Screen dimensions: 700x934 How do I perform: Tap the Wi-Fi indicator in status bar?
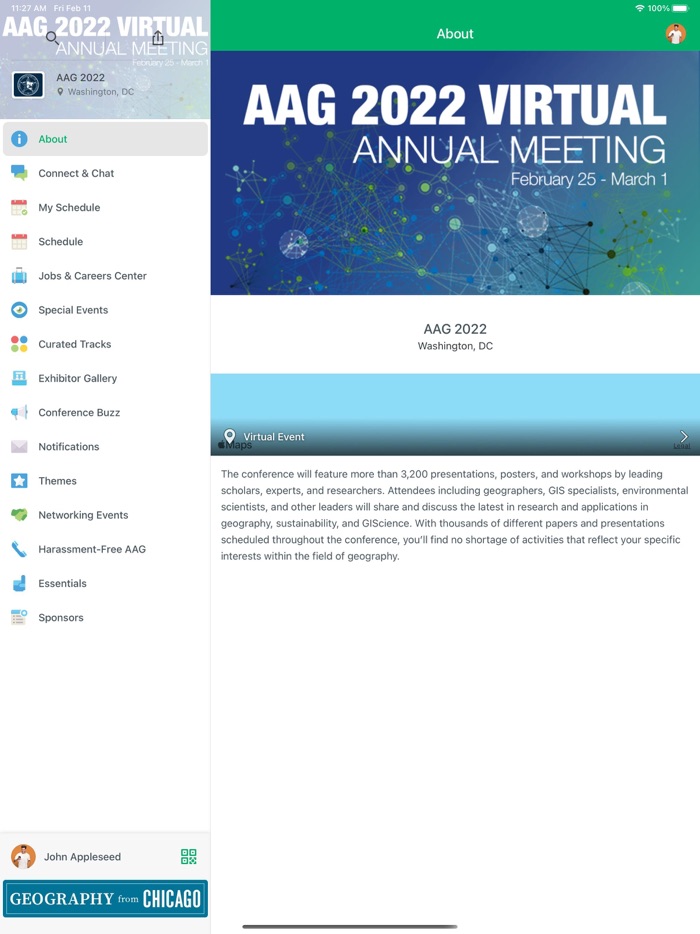pos(640,8)
